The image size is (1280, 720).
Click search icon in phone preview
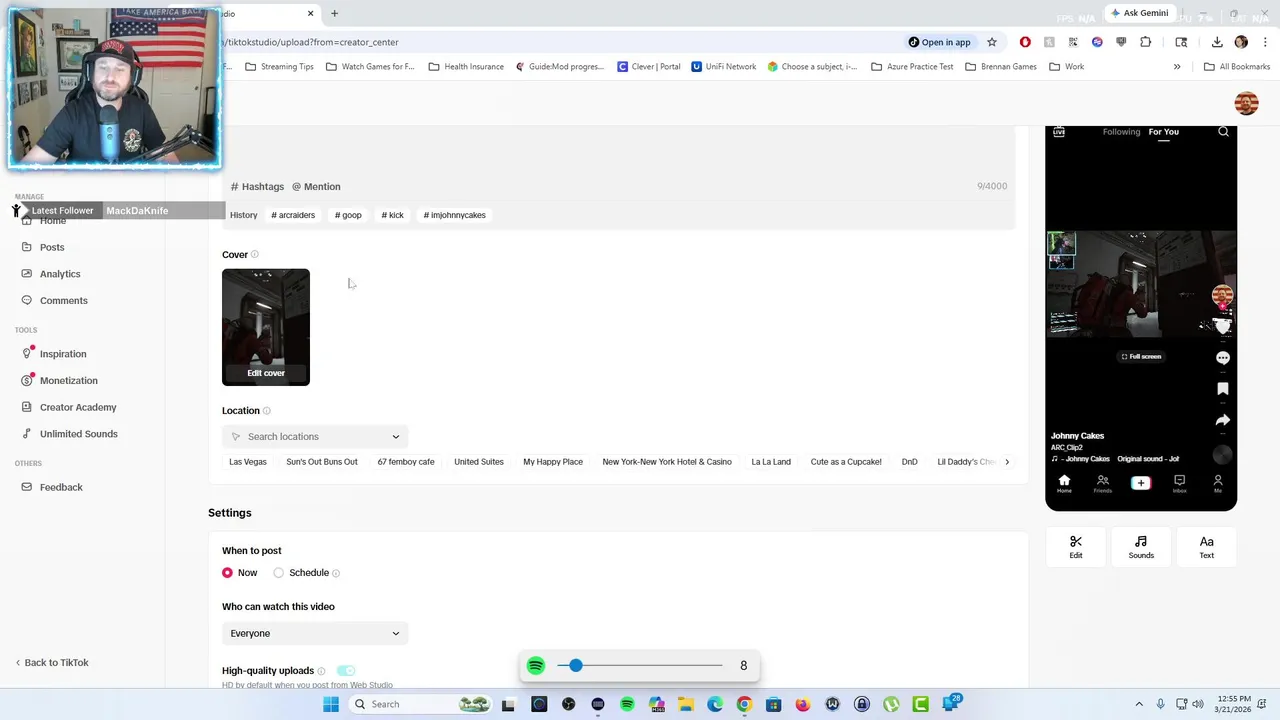(1223, 132)
